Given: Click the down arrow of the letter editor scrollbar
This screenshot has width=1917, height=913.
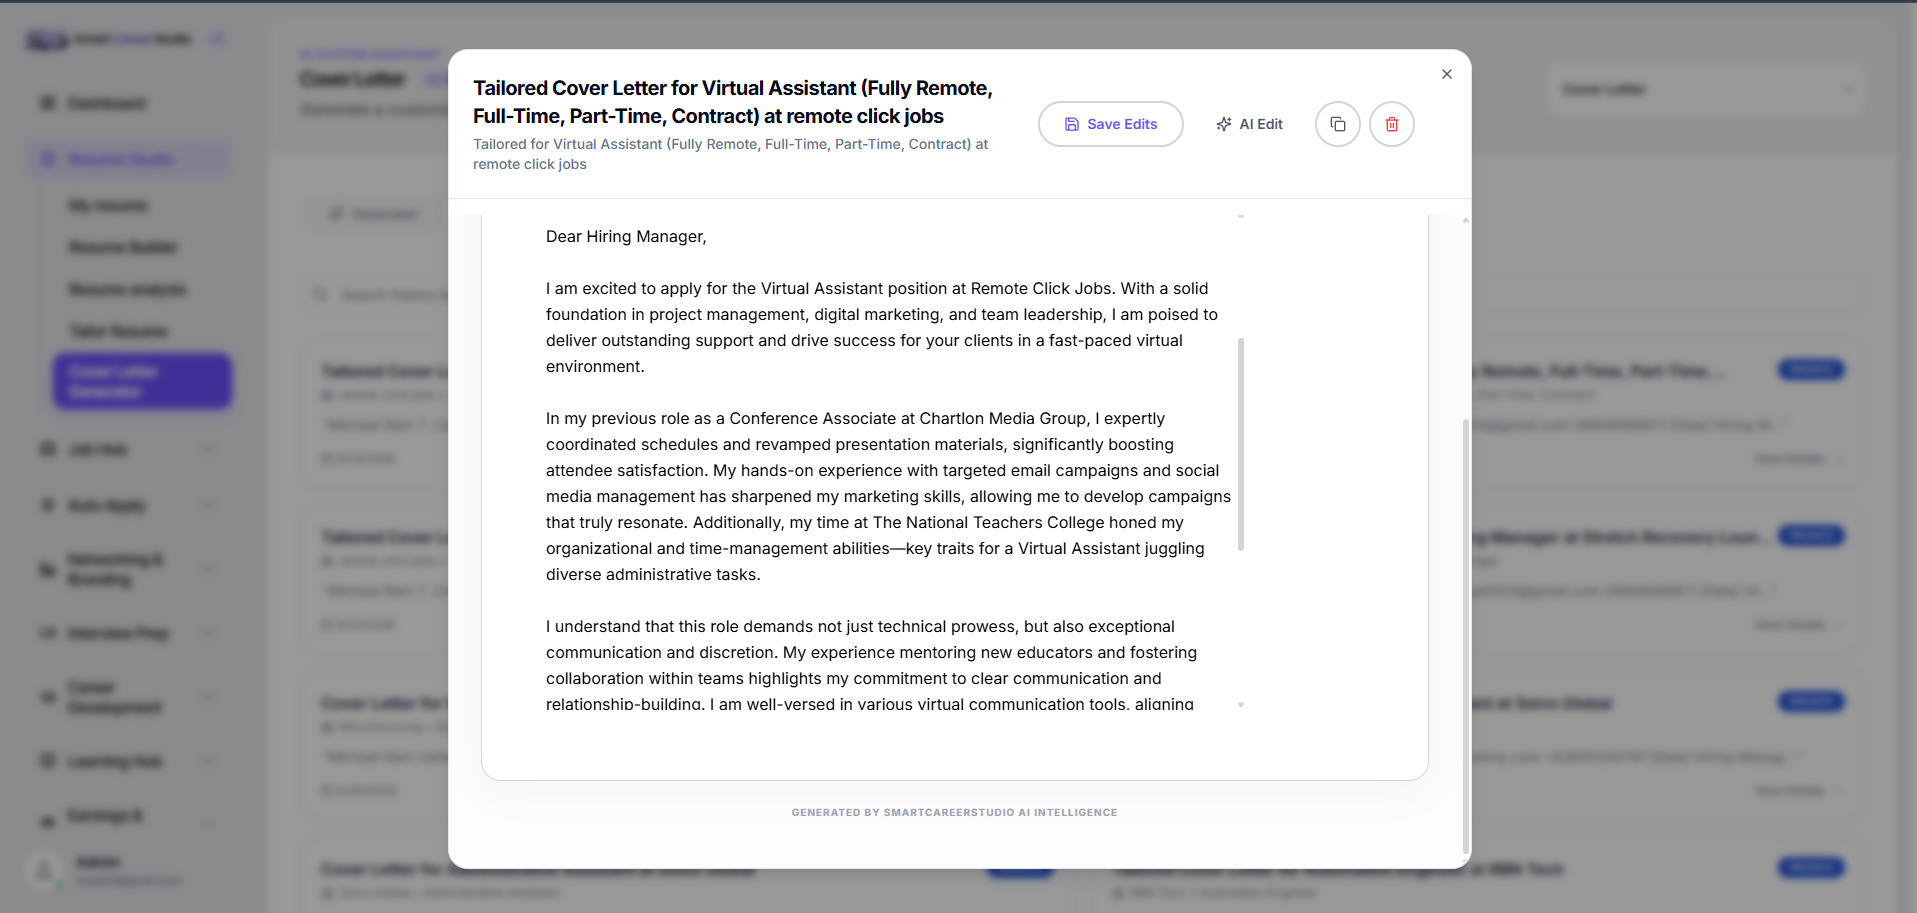Looking at the screenshot, I should click(x=1241, y=705).
